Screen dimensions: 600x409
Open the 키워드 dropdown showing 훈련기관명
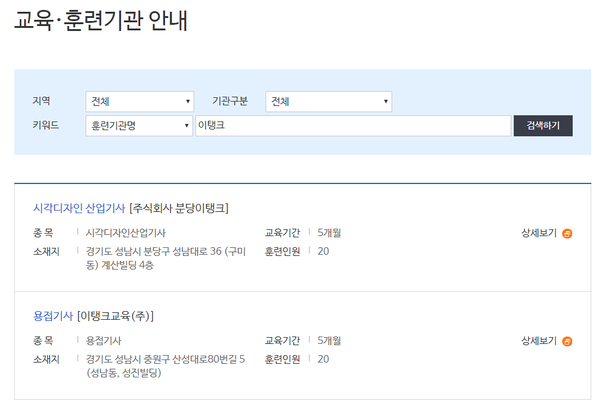(139, 125)
